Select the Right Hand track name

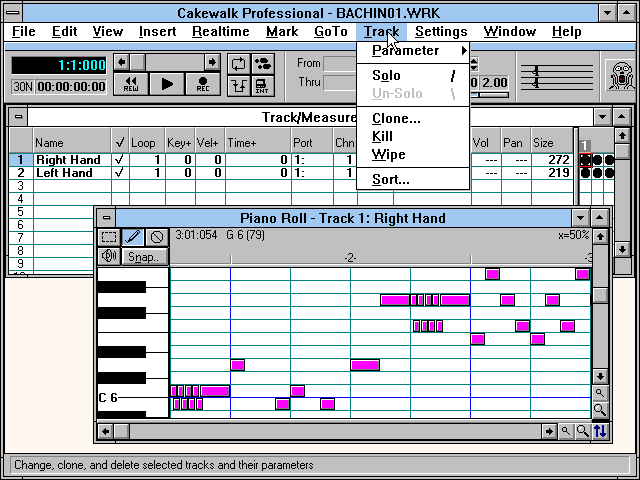(68, 160)
